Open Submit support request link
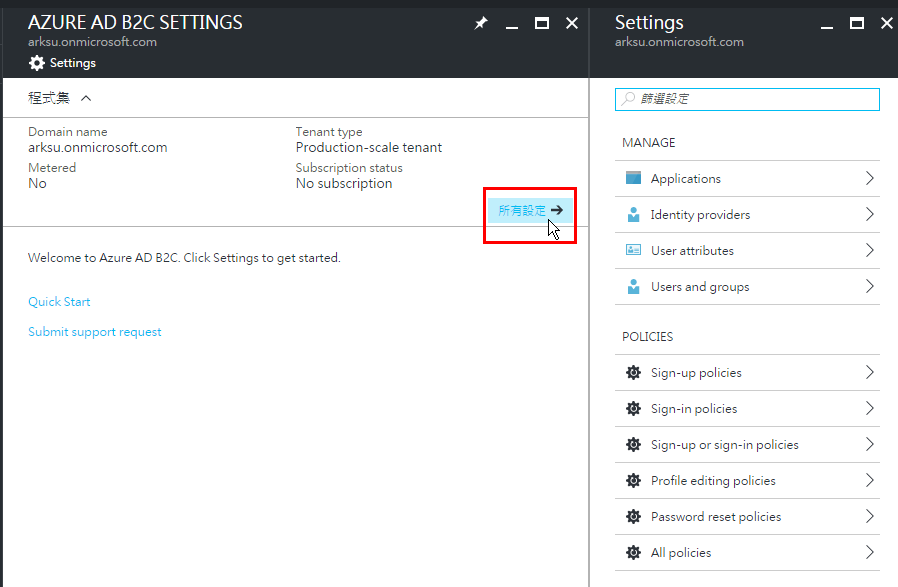The width and height of the screenshot is (898, 587). 95,332
